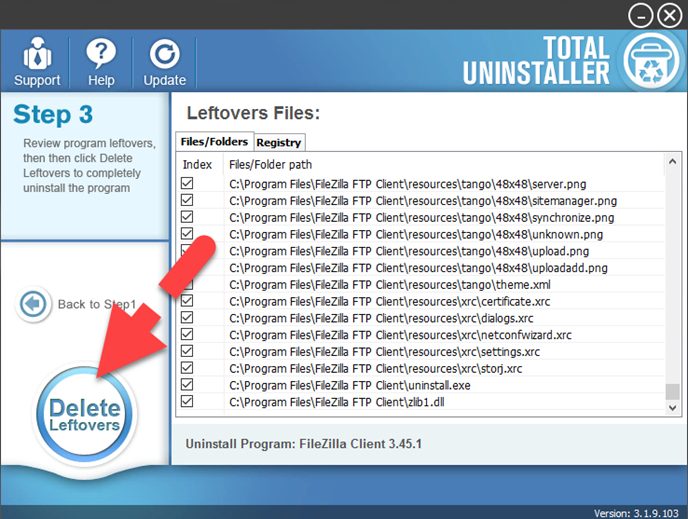Close the Total Uninstaller window
The height and width of the screenshot is (519, 688).
point(670,16)
